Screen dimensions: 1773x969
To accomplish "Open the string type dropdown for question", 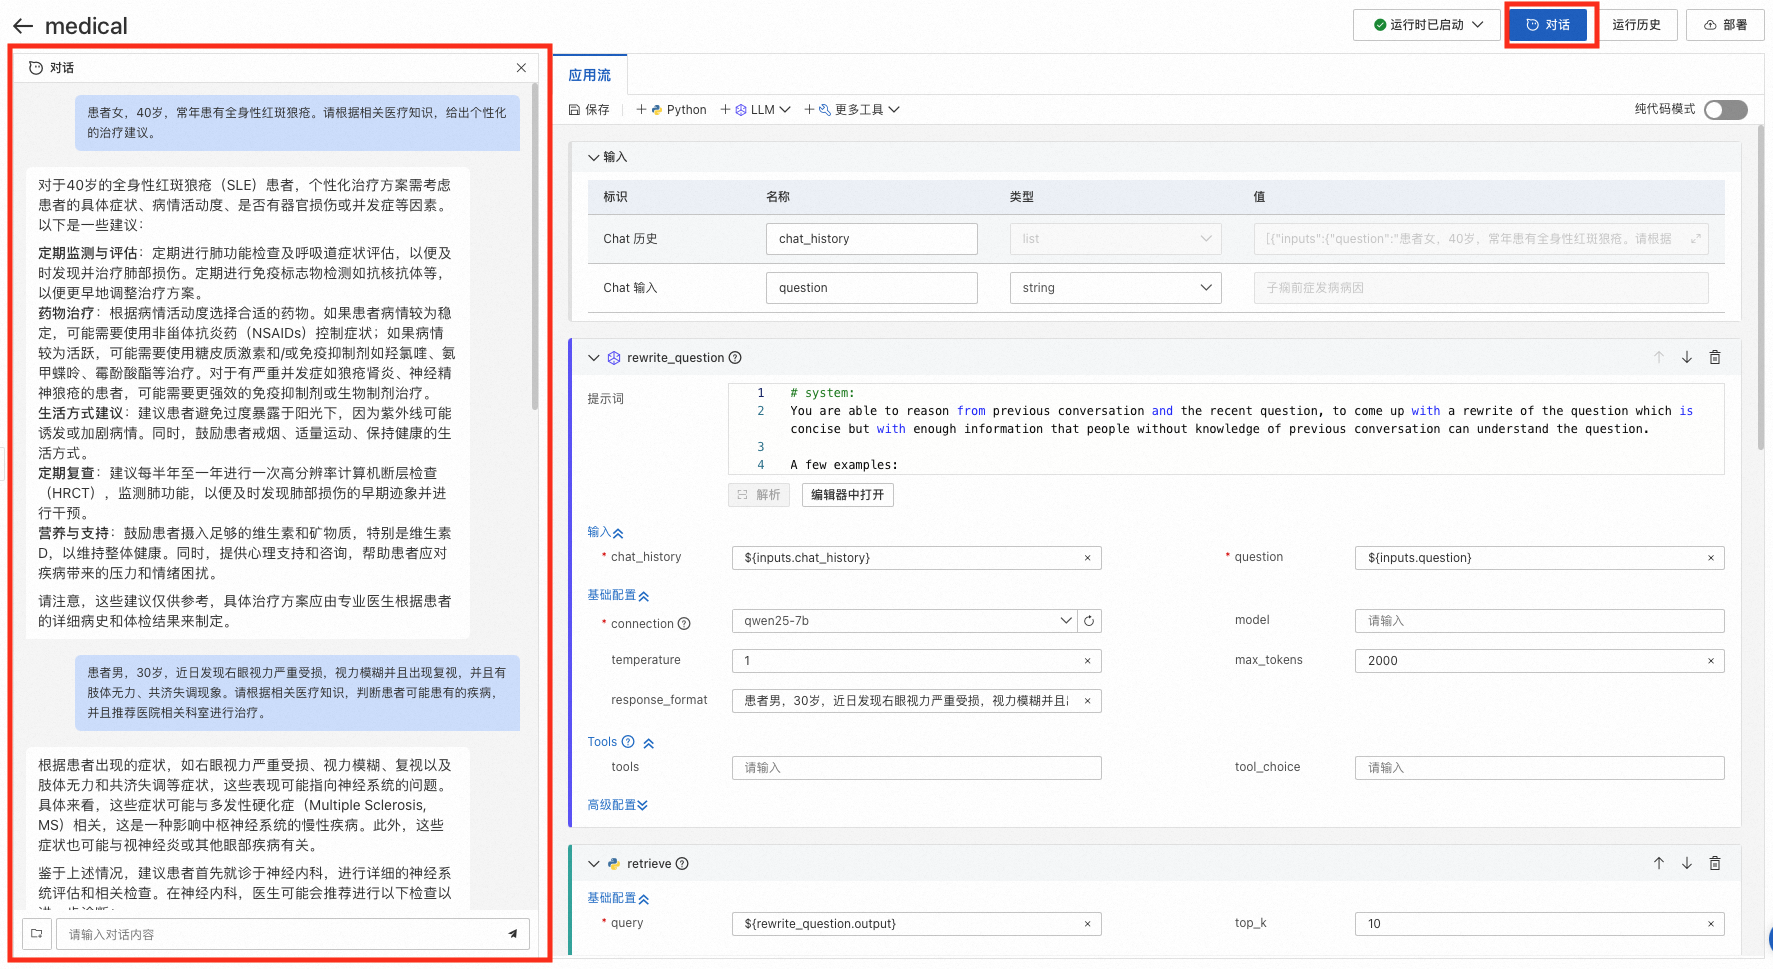I will click(x=1115, y=288).
